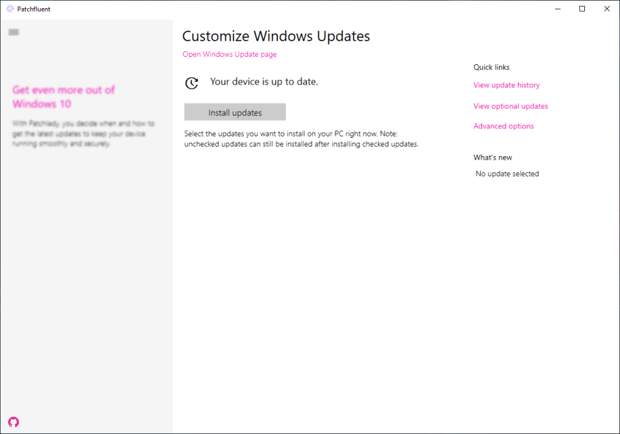Click the update selection instructions note
Image resolution: width=620 pixels, height=434 pixels.
pyautogui.click(x=300, y=138)
